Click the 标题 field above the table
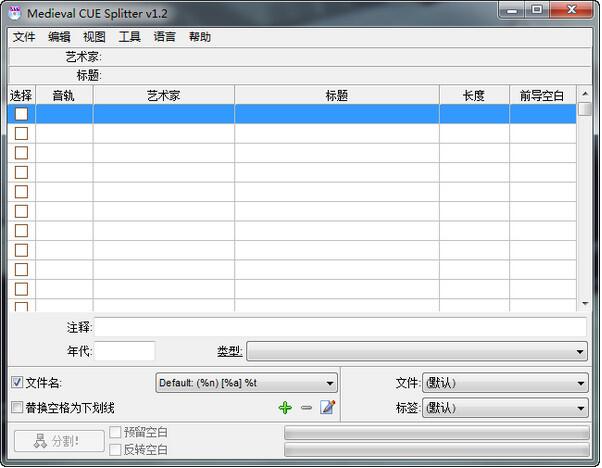602x468 pixels. pyautogui.click(x=299, y=75)
